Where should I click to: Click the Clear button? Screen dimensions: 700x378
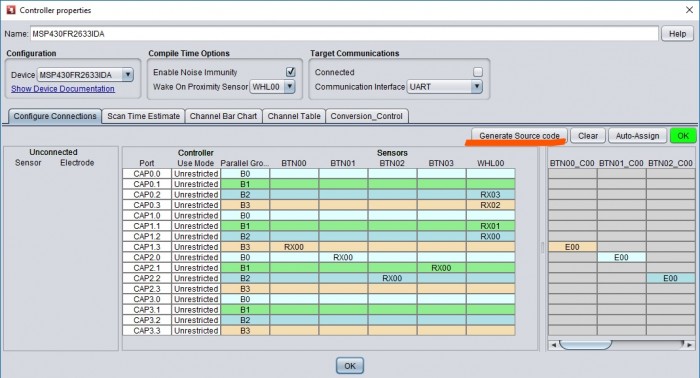pos(588,136)
